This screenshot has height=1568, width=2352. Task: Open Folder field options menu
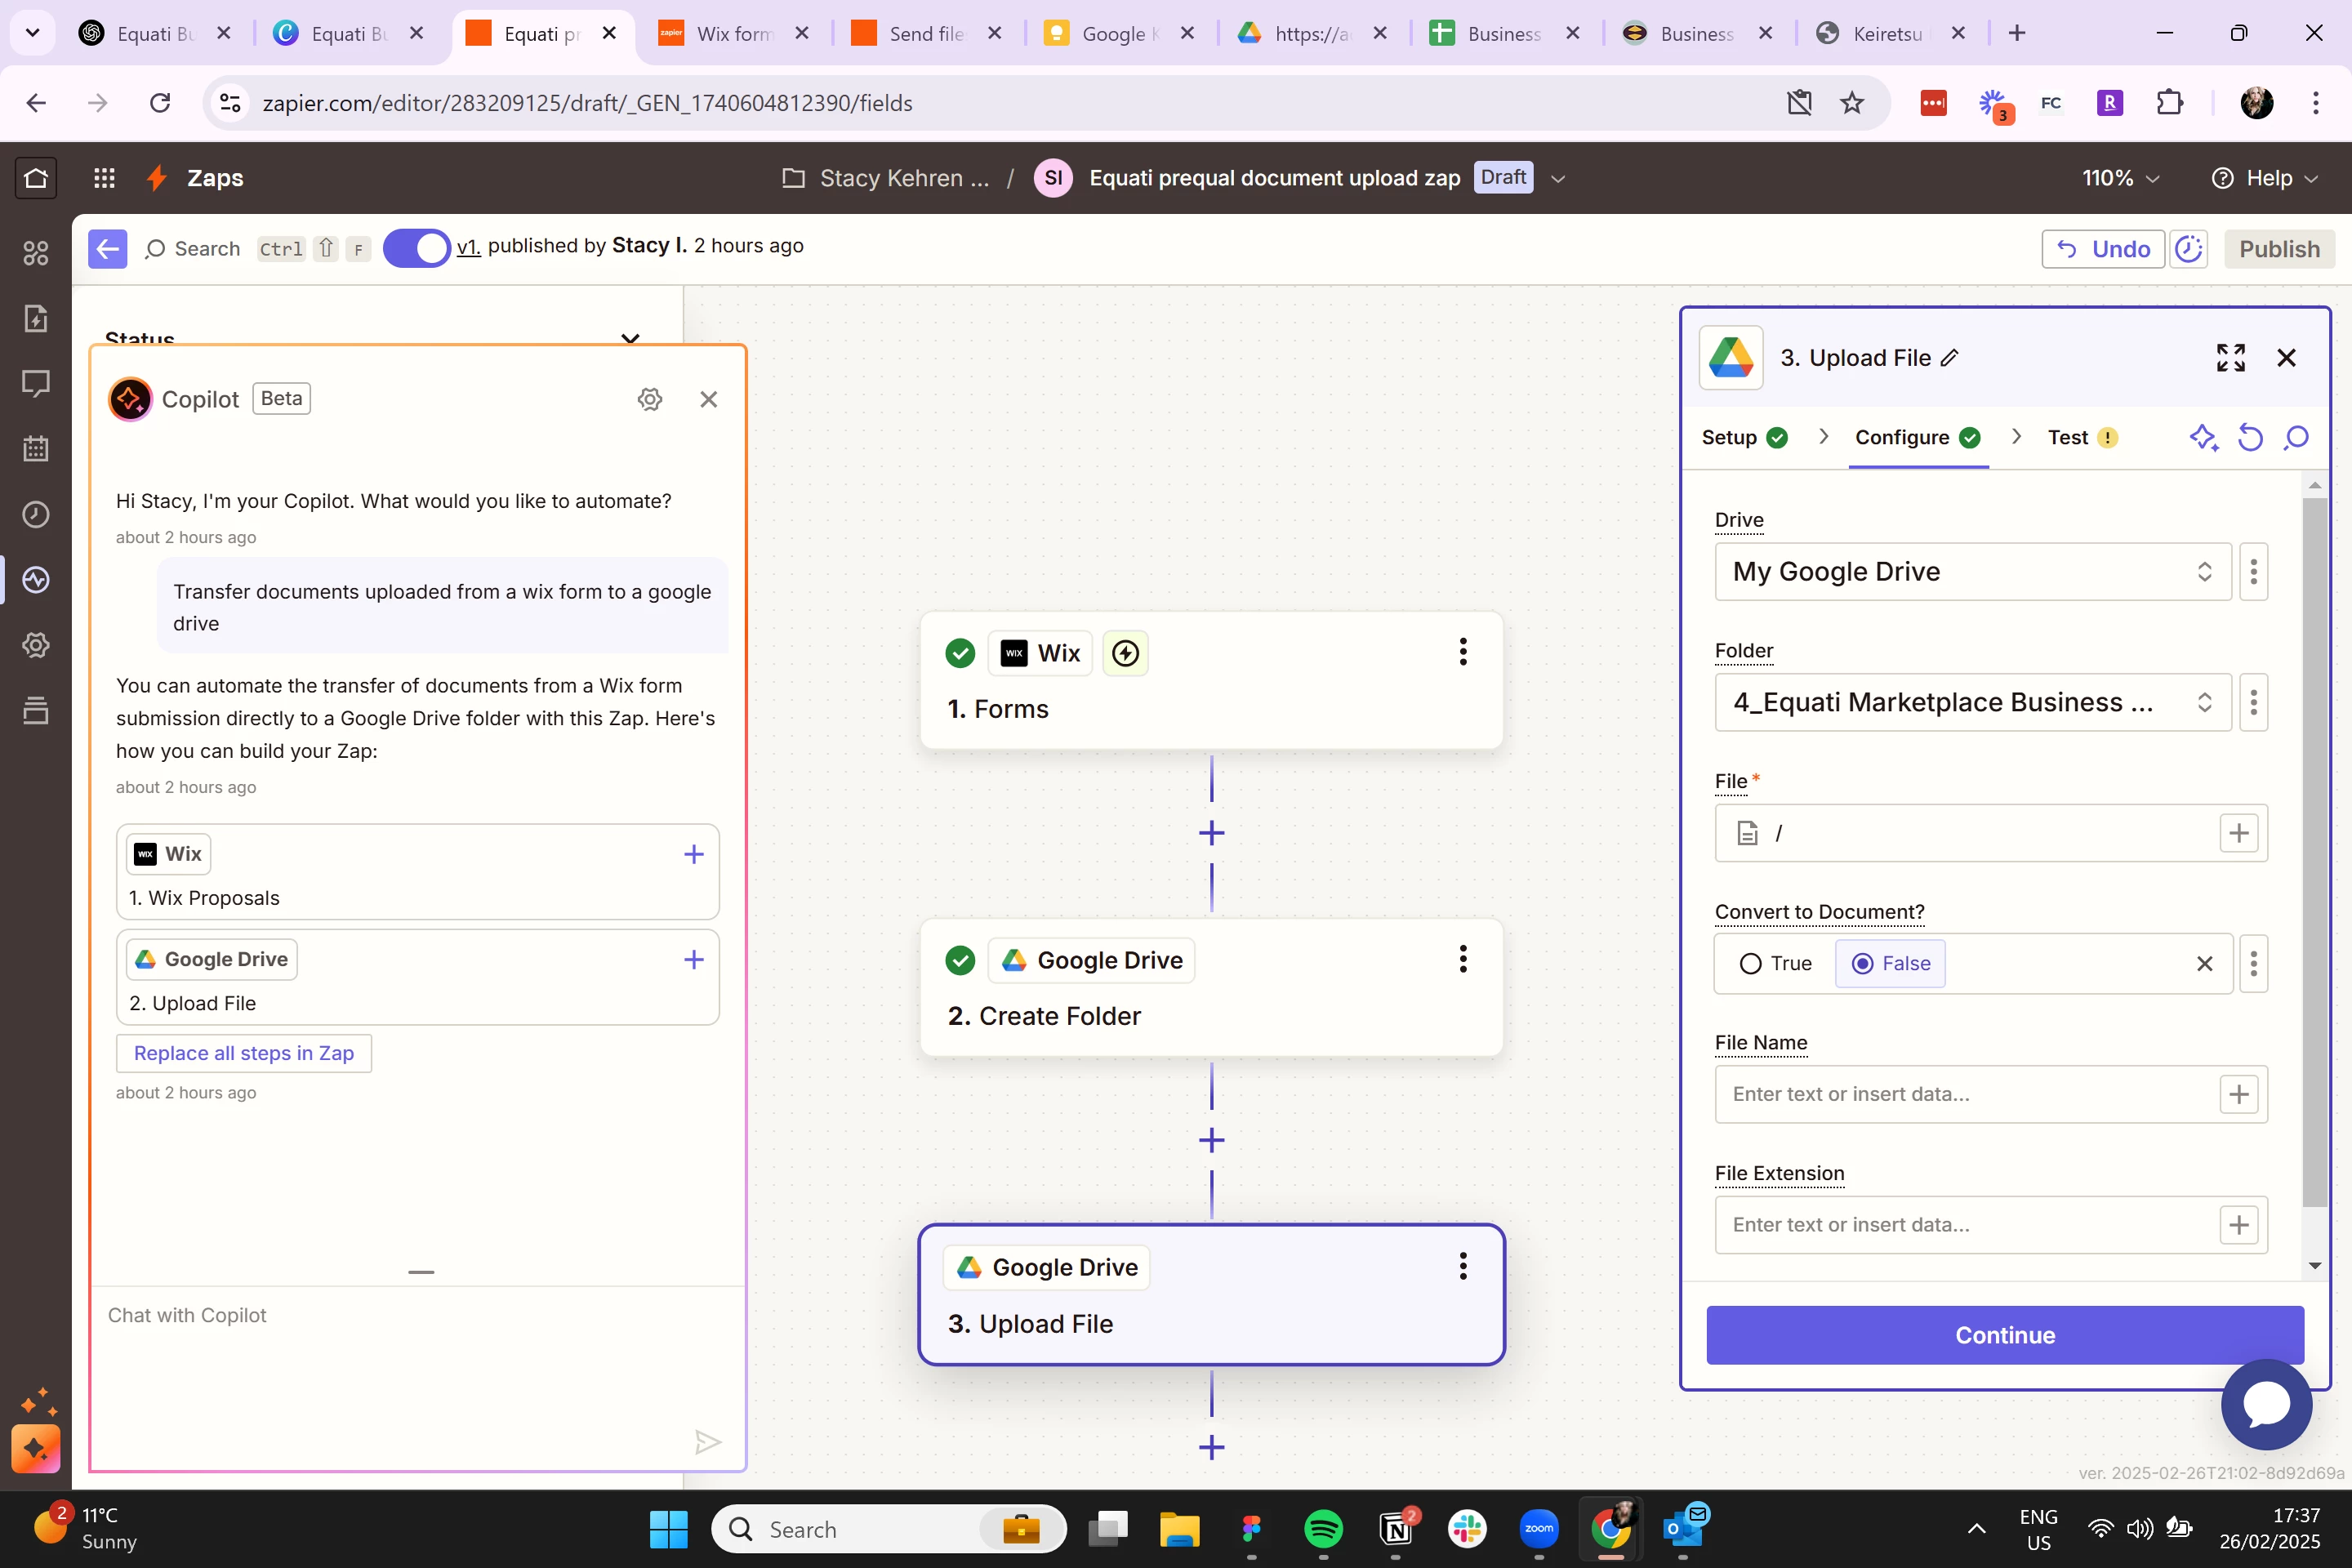click(2253, 702)
